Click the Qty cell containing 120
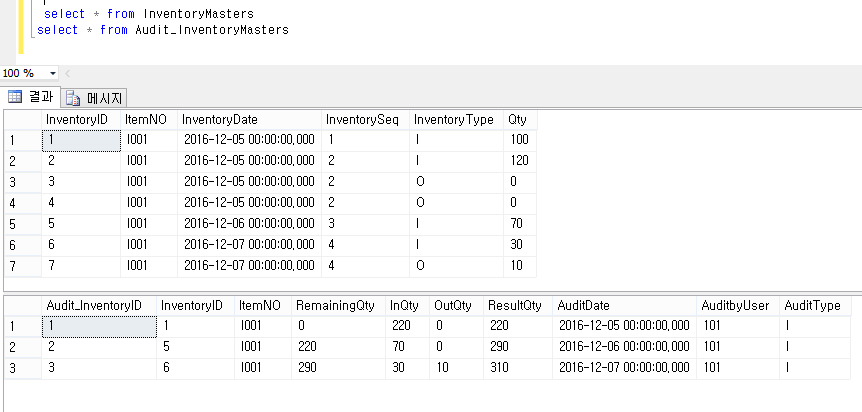Viewport: 862px width, 412px height. pos(520,161)
